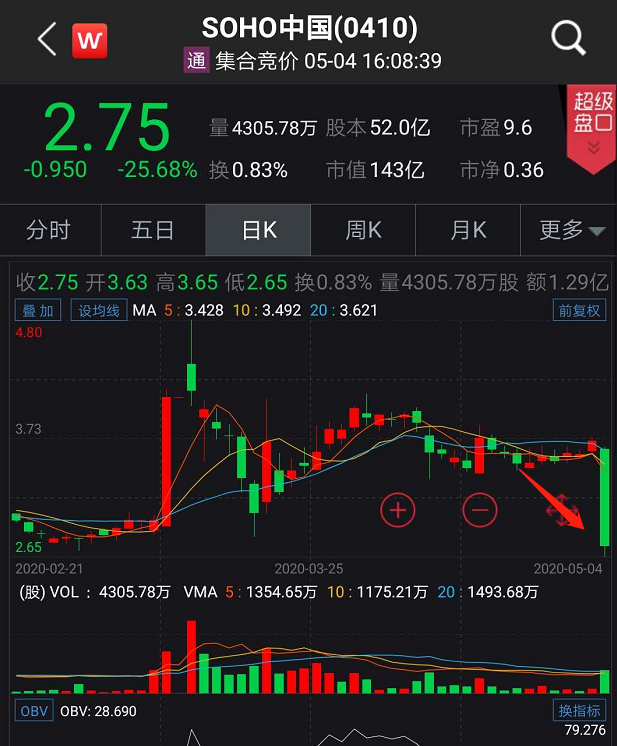The image size is (617, 746).
Task: Tap the 换 0.83% turnover in header
Action: point(248,170)
